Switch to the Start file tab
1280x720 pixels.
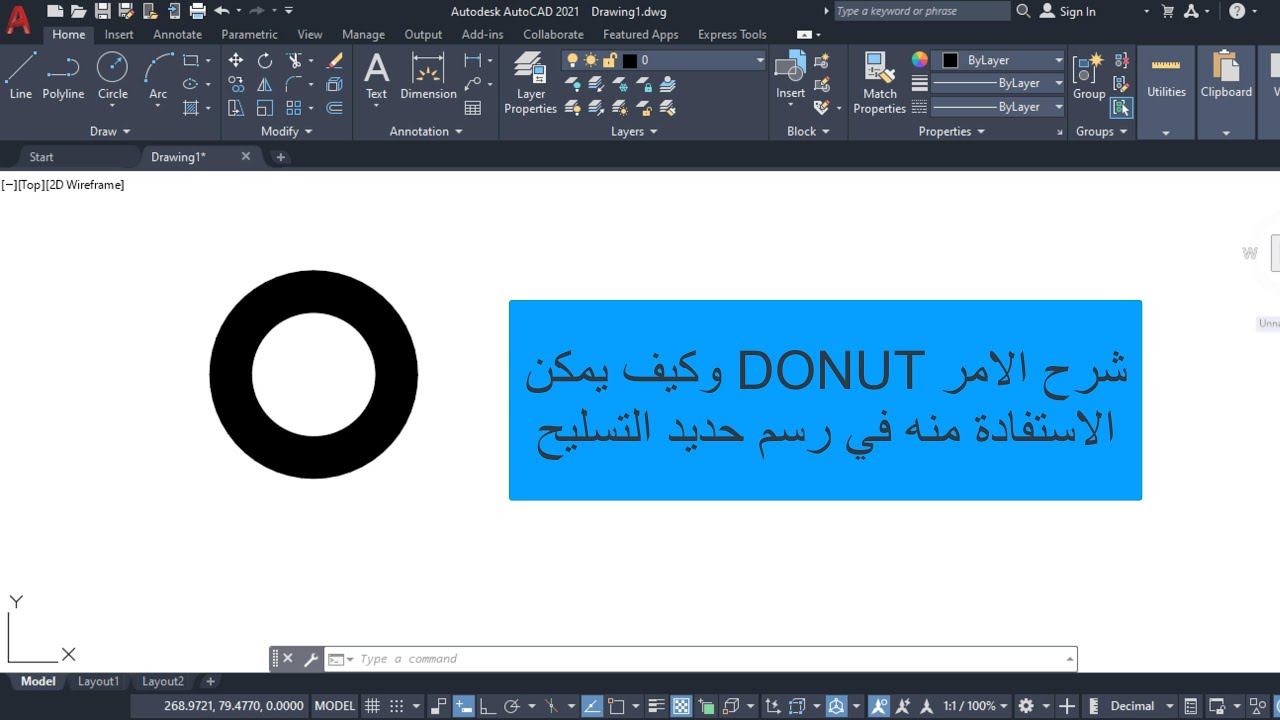tap(42, 157)
